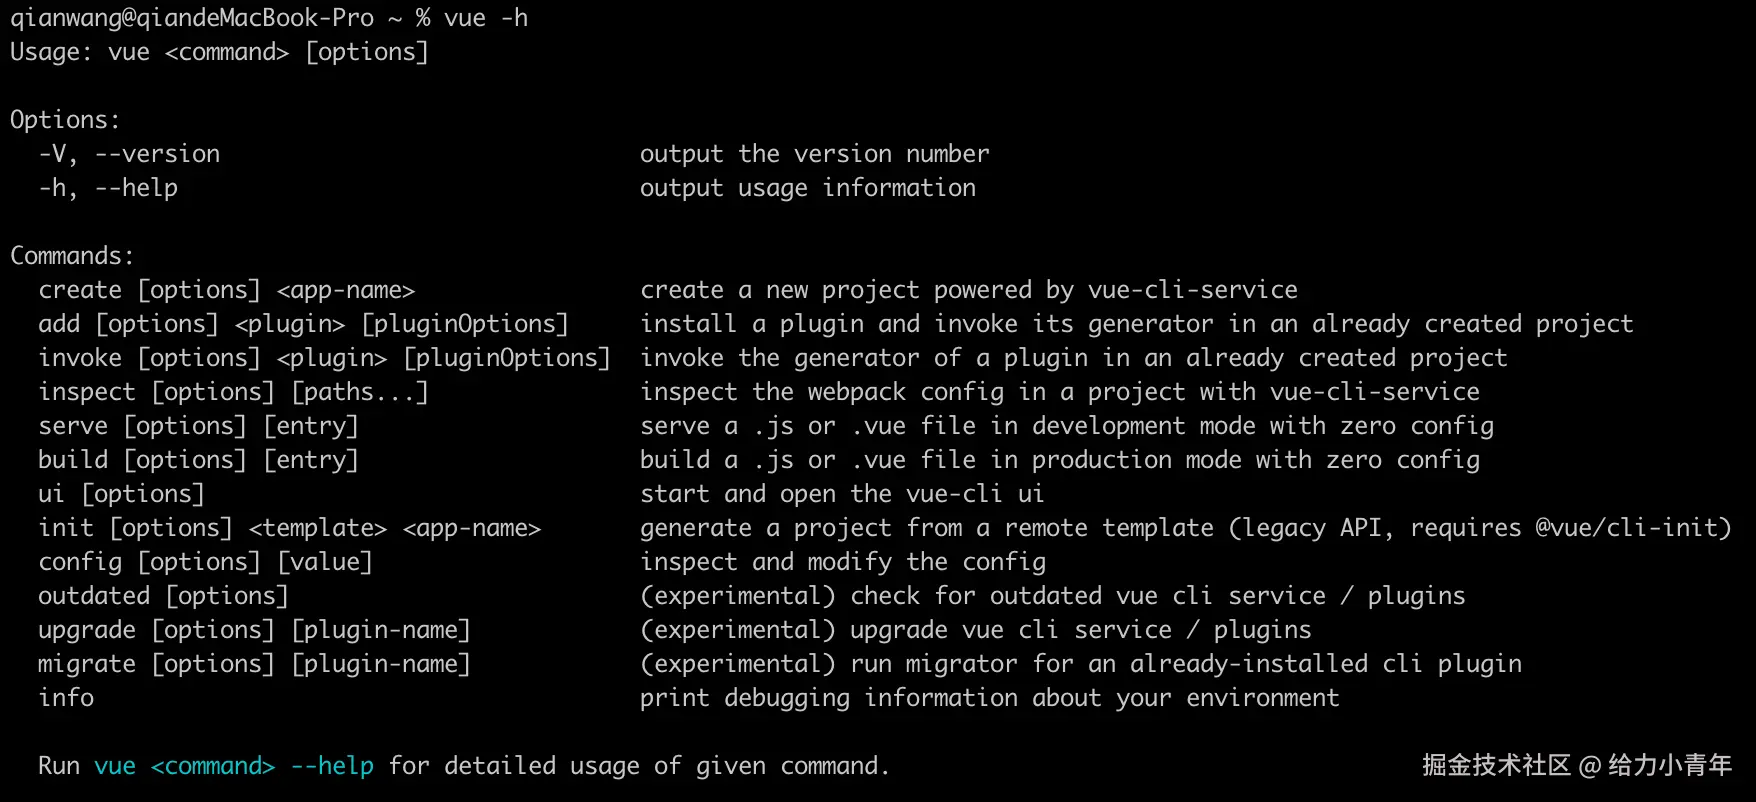Viewport: 1756px width, 802px height.
Task: Click the watermark text at bottom right
Action: coord(1576,766)
